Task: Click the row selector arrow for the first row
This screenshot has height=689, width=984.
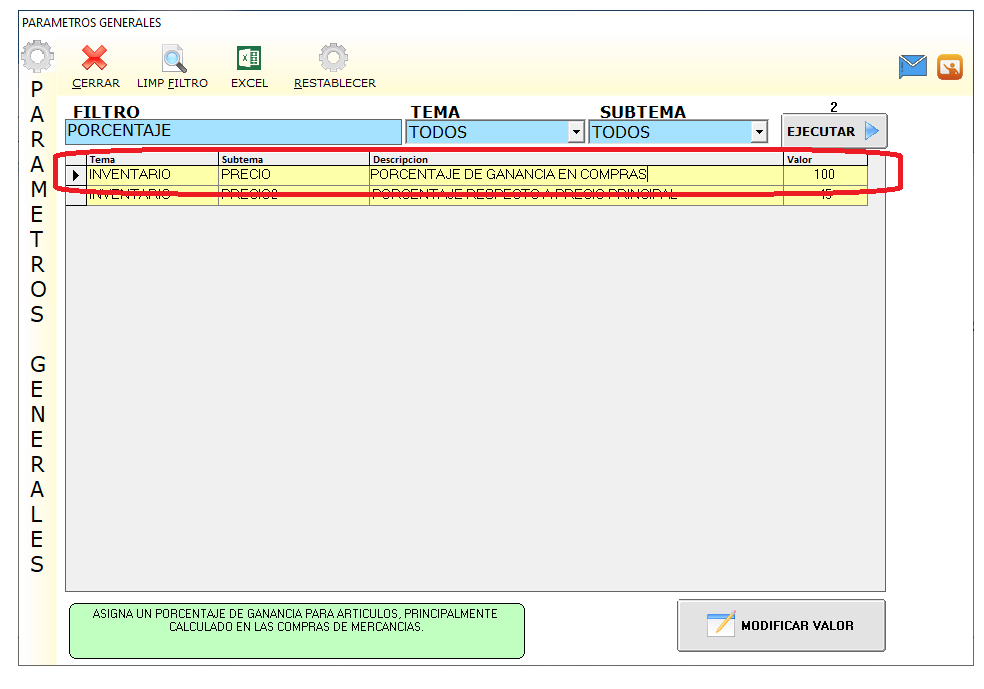Action: [76, 175]
